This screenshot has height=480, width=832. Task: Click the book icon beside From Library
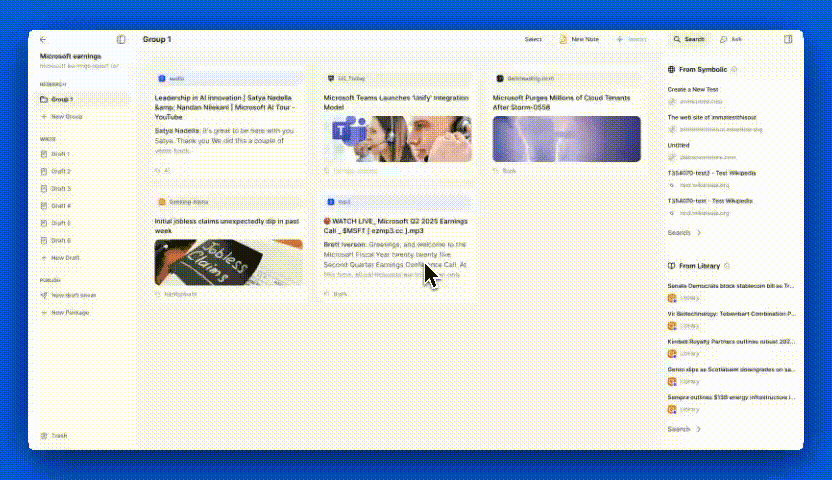coord(671,266)
